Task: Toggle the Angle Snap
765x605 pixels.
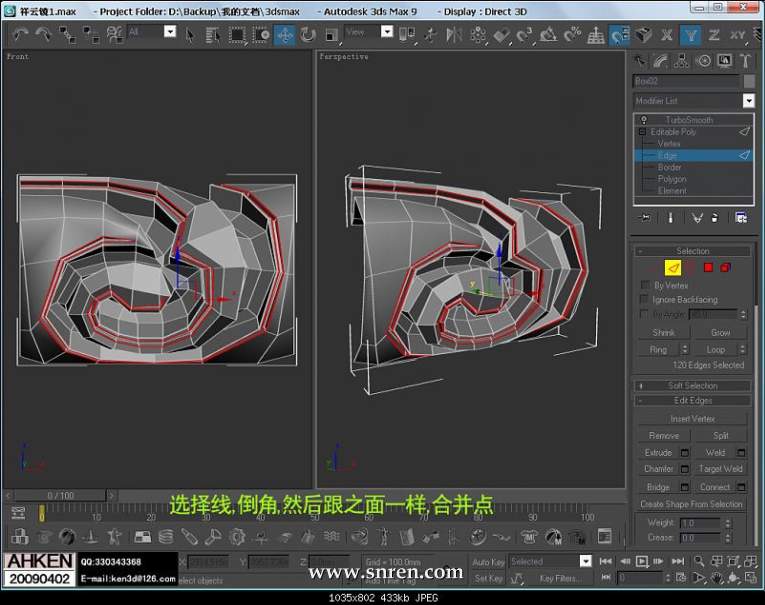Action: (548, 34)
